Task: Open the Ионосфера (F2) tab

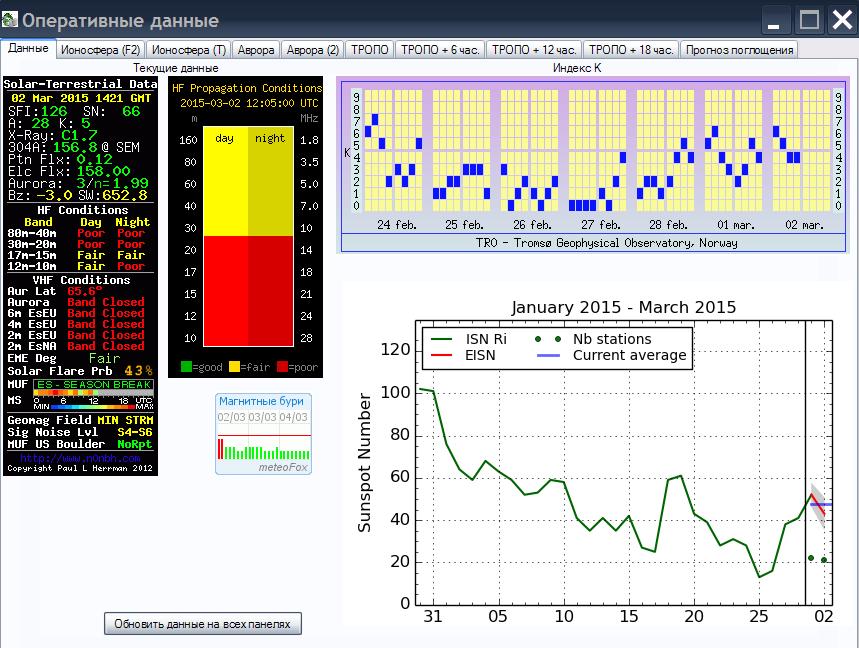Action: [x=101, y=50]
